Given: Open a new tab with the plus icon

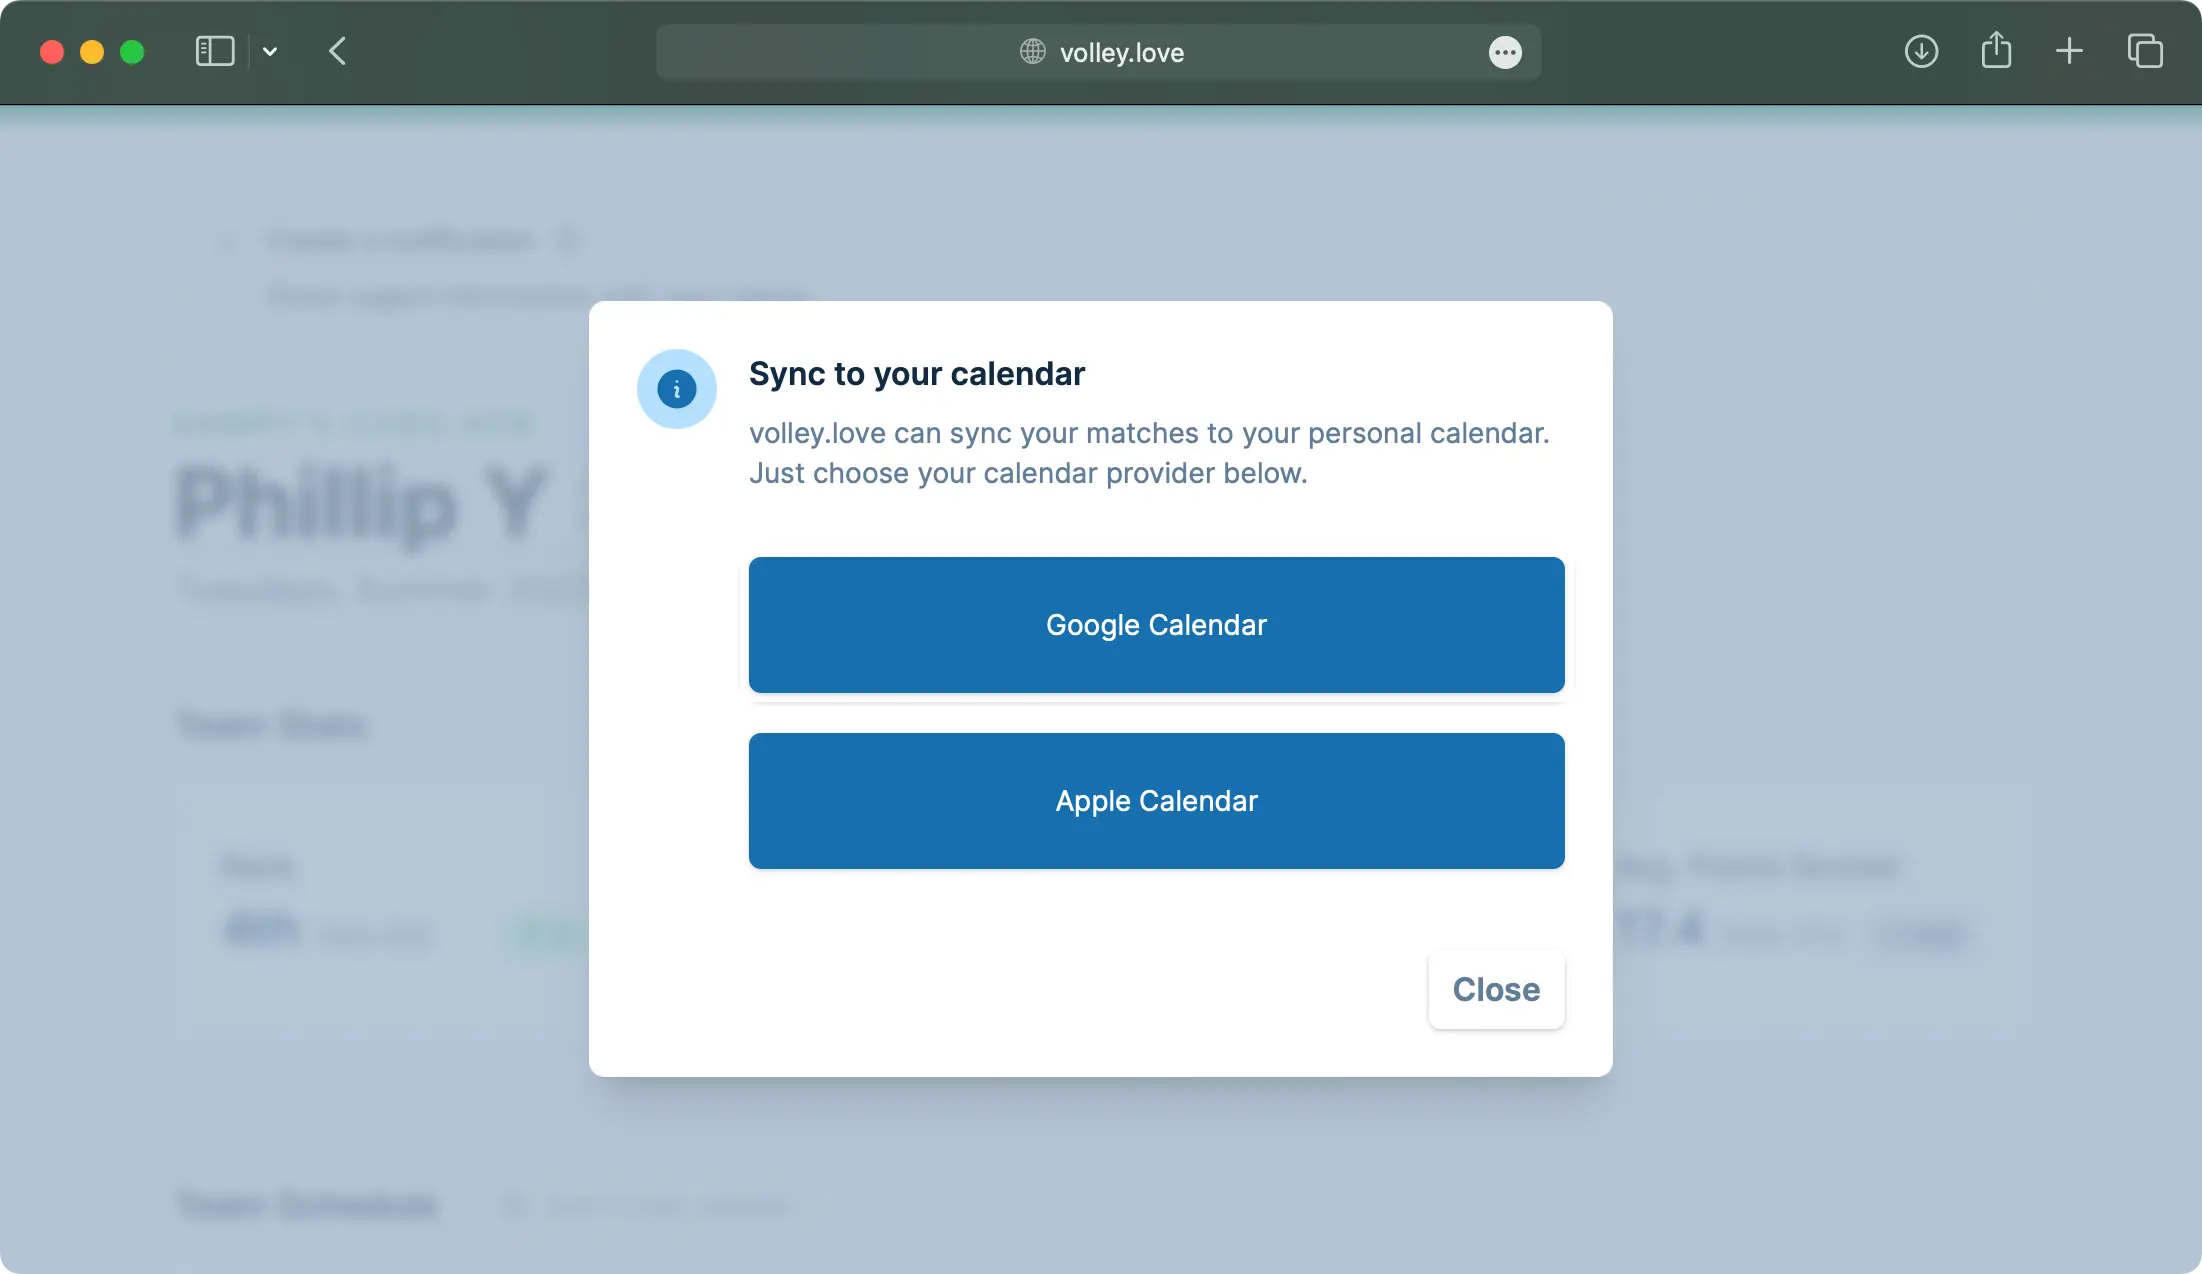Looking at the screenshot, I should 2069,52.
